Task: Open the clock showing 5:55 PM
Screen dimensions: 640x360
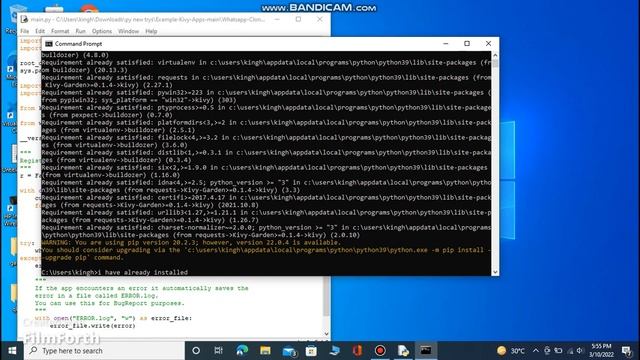Action: [601, 351]
